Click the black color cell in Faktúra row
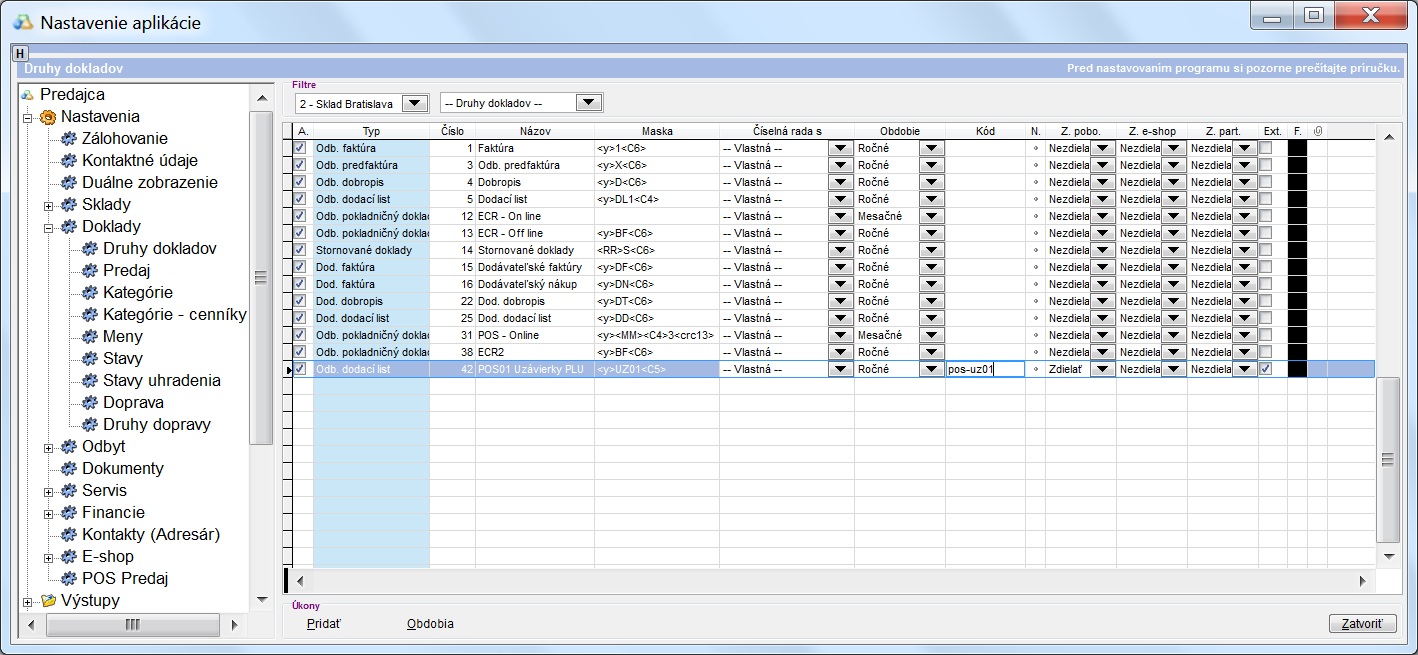1418x655 pixels. (x=1297, y=148)
